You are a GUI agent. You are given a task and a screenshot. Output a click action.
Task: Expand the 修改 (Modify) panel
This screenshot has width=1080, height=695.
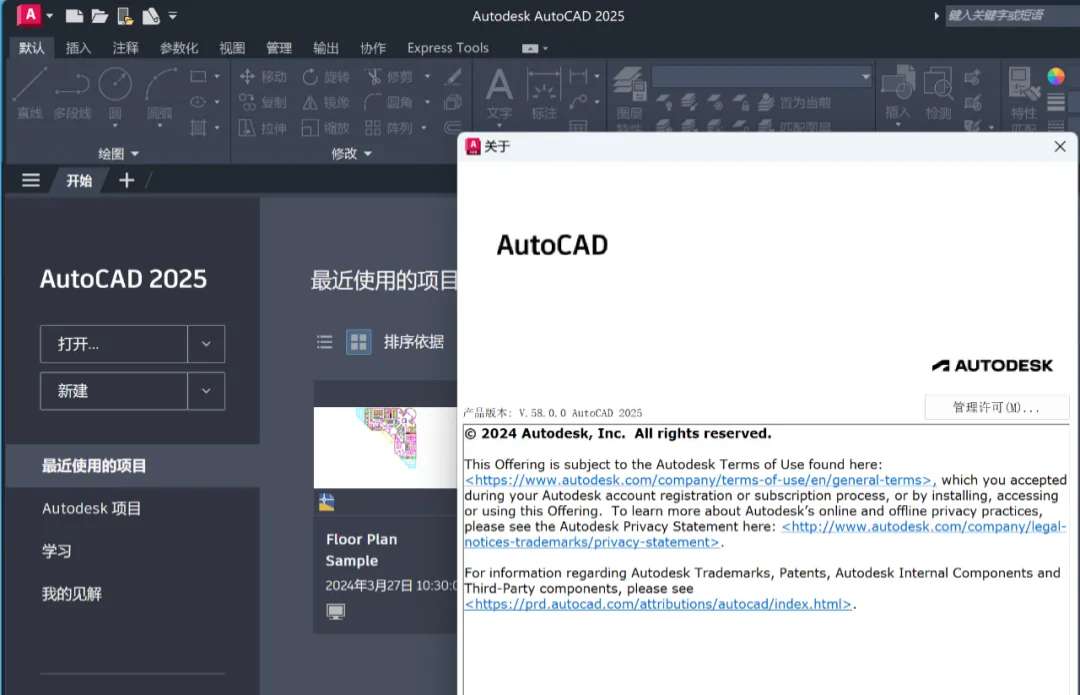point(351,153)
